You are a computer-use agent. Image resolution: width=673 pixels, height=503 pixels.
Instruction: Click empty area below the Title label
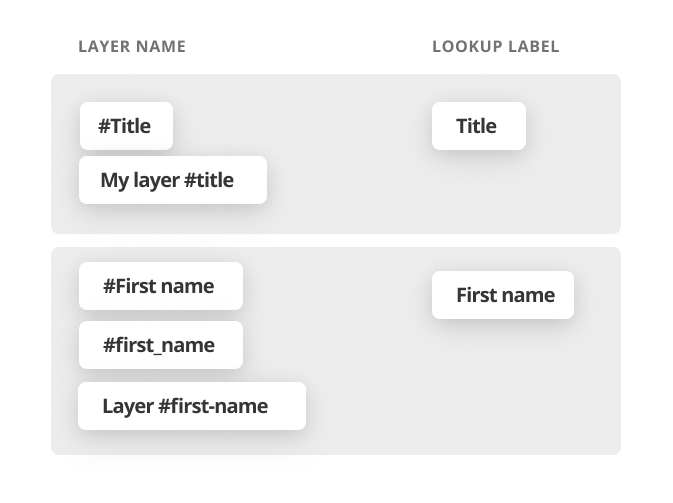pos(478,195)
